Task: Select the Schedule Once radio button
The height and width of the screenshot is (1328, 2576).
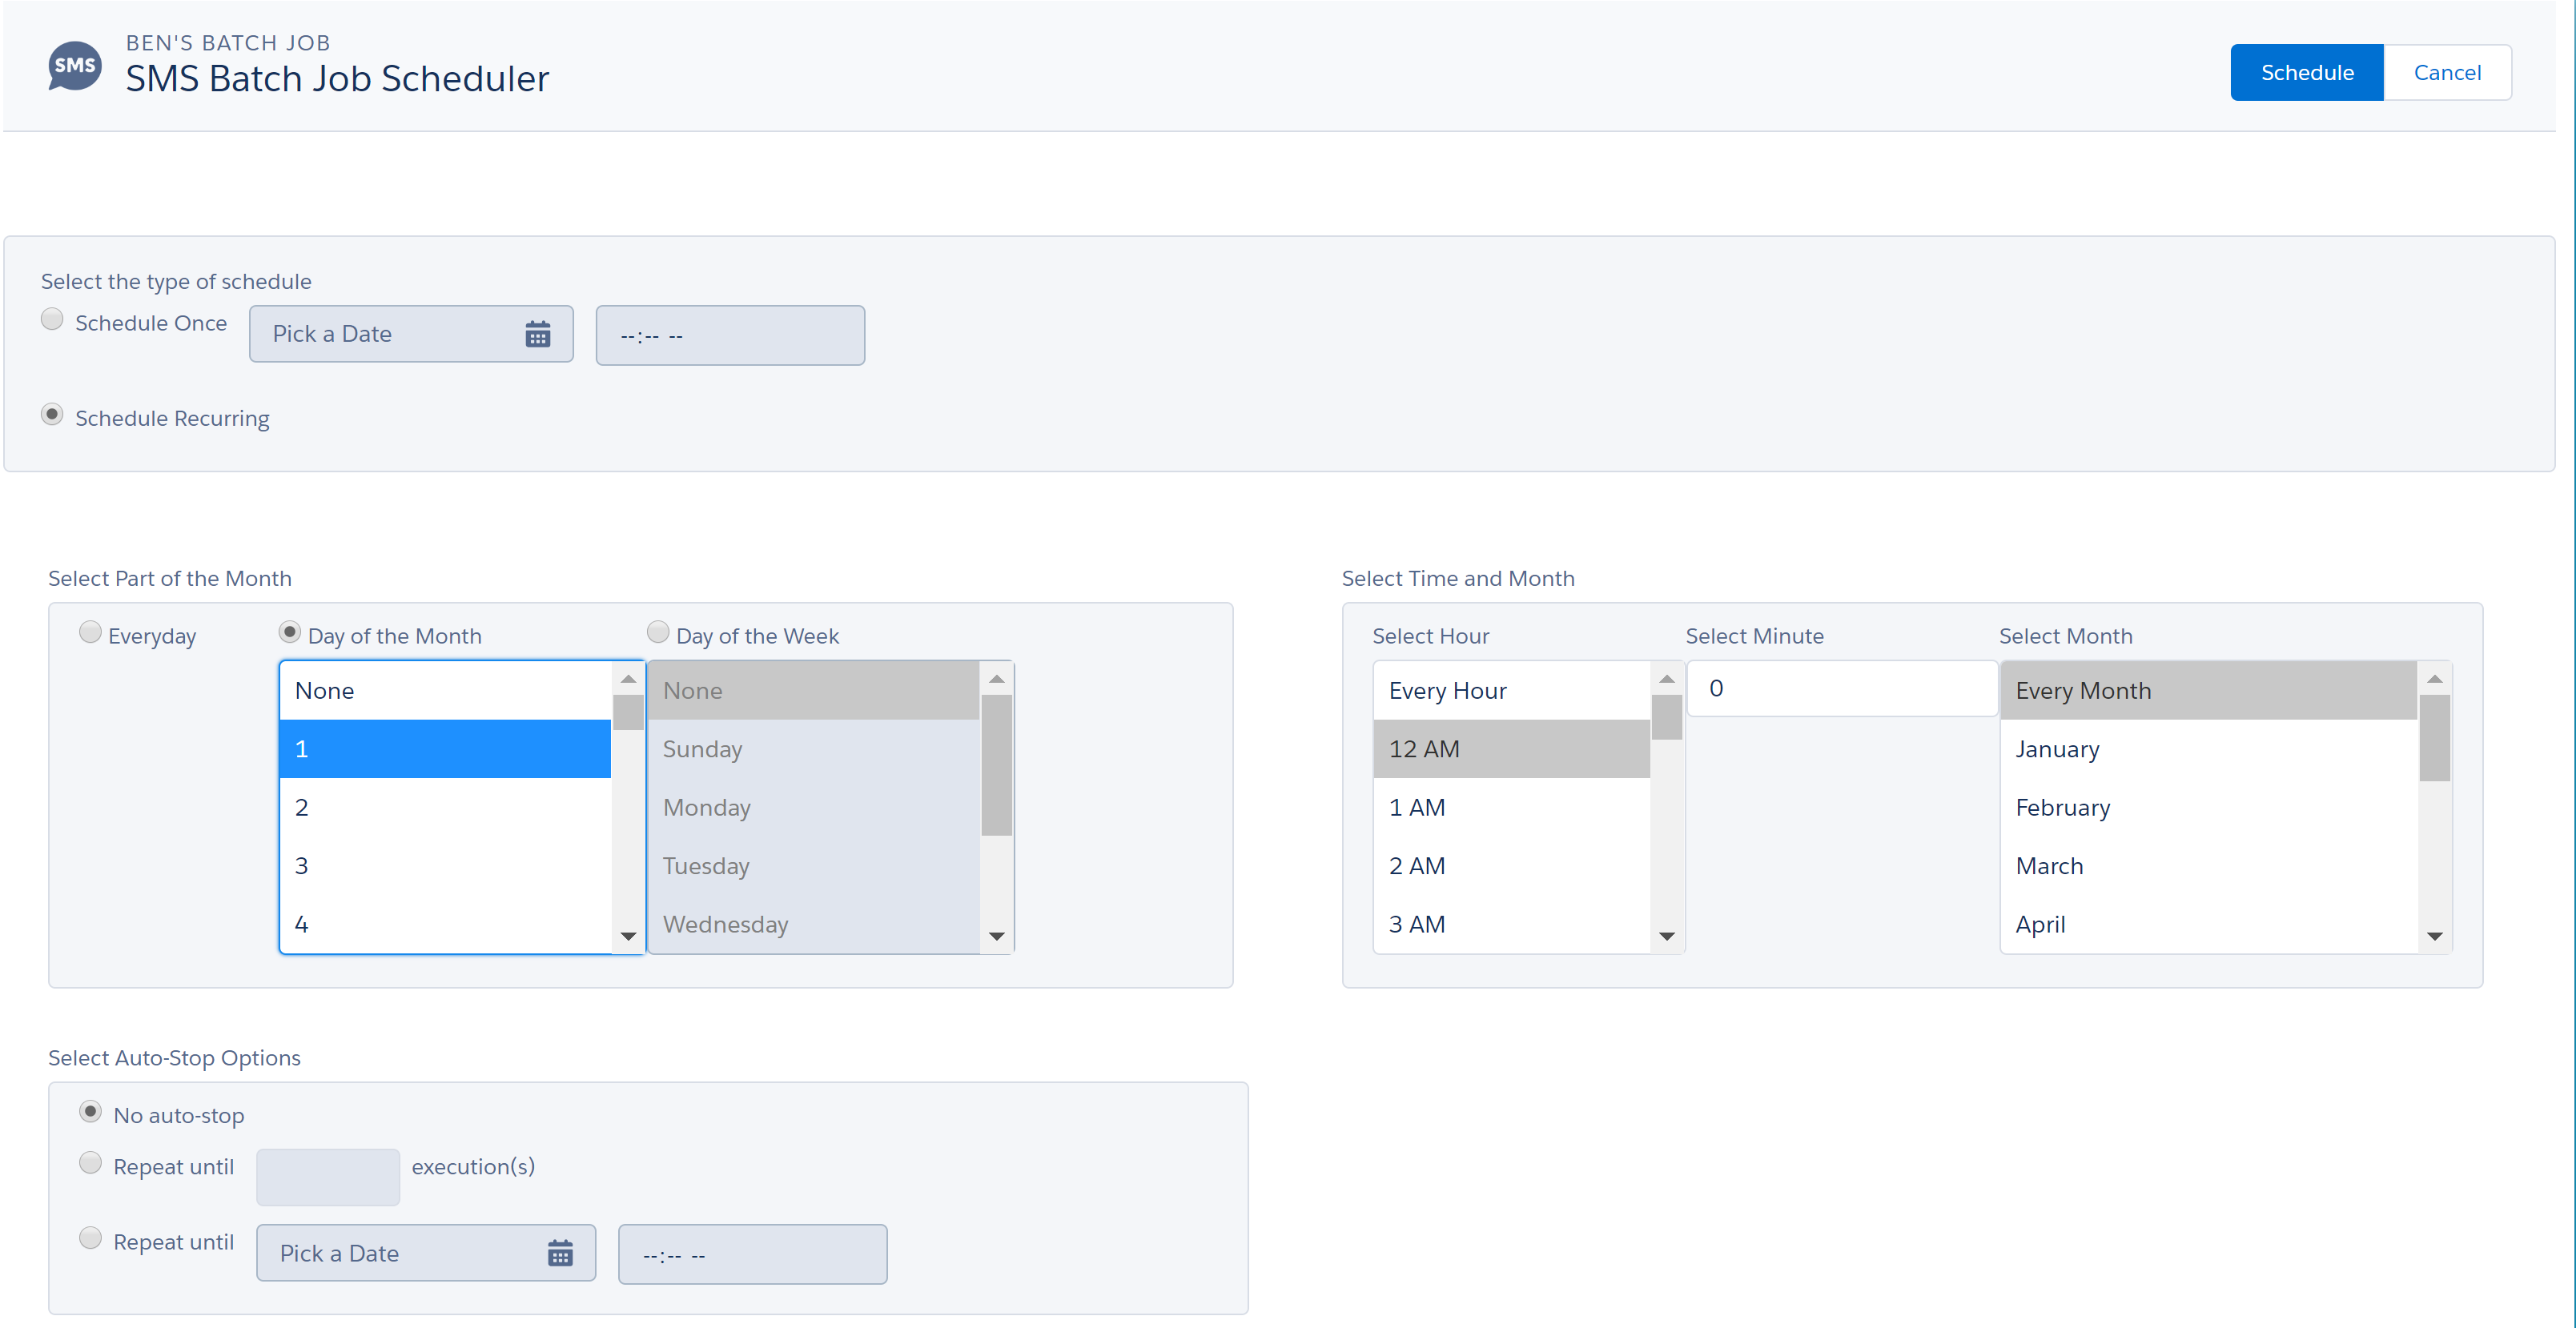Action: click(52, 319)
